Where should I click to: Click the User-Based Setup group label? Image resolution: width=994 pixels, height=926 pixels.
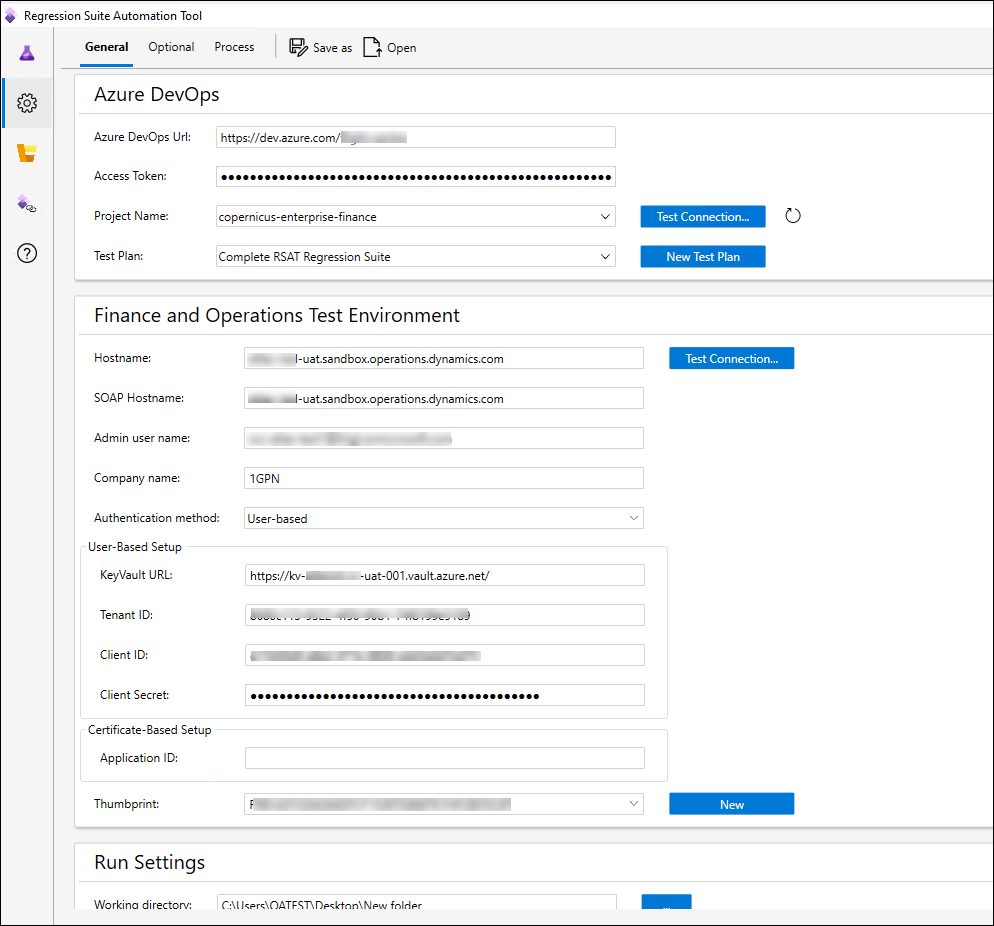tap(134, 547)
